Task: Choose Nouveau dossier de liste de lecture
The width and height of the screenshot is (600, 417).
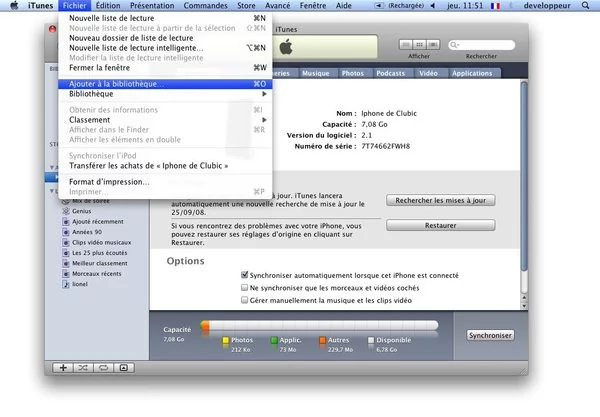Action: [165, 38]
